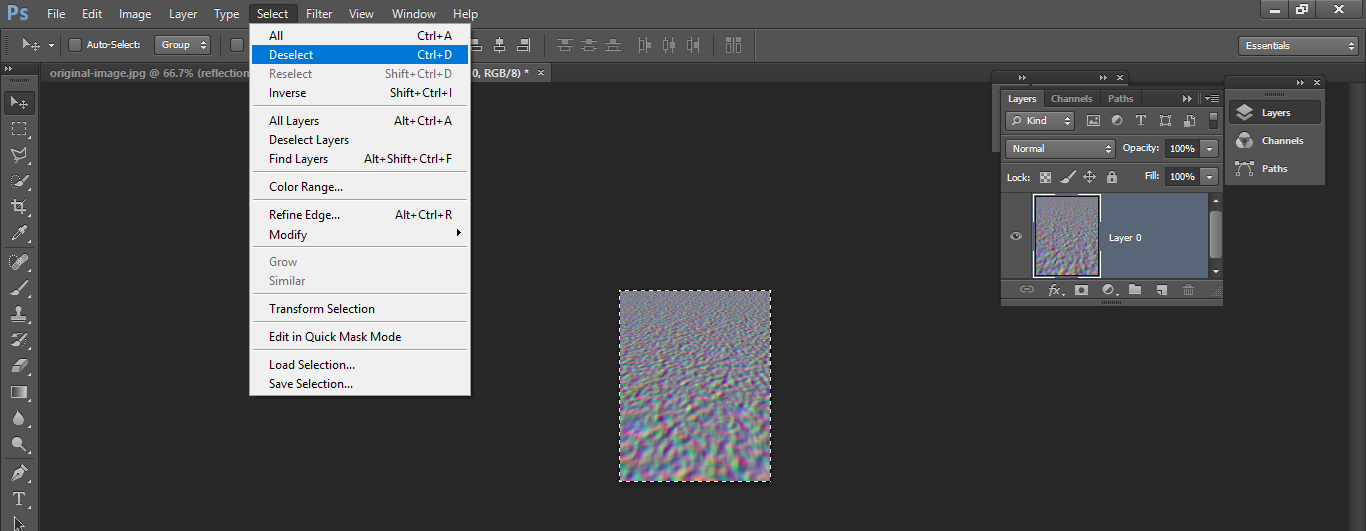Click Transform Selection menu entry
The image size is (1366, 531).
[x=360, y=309]
